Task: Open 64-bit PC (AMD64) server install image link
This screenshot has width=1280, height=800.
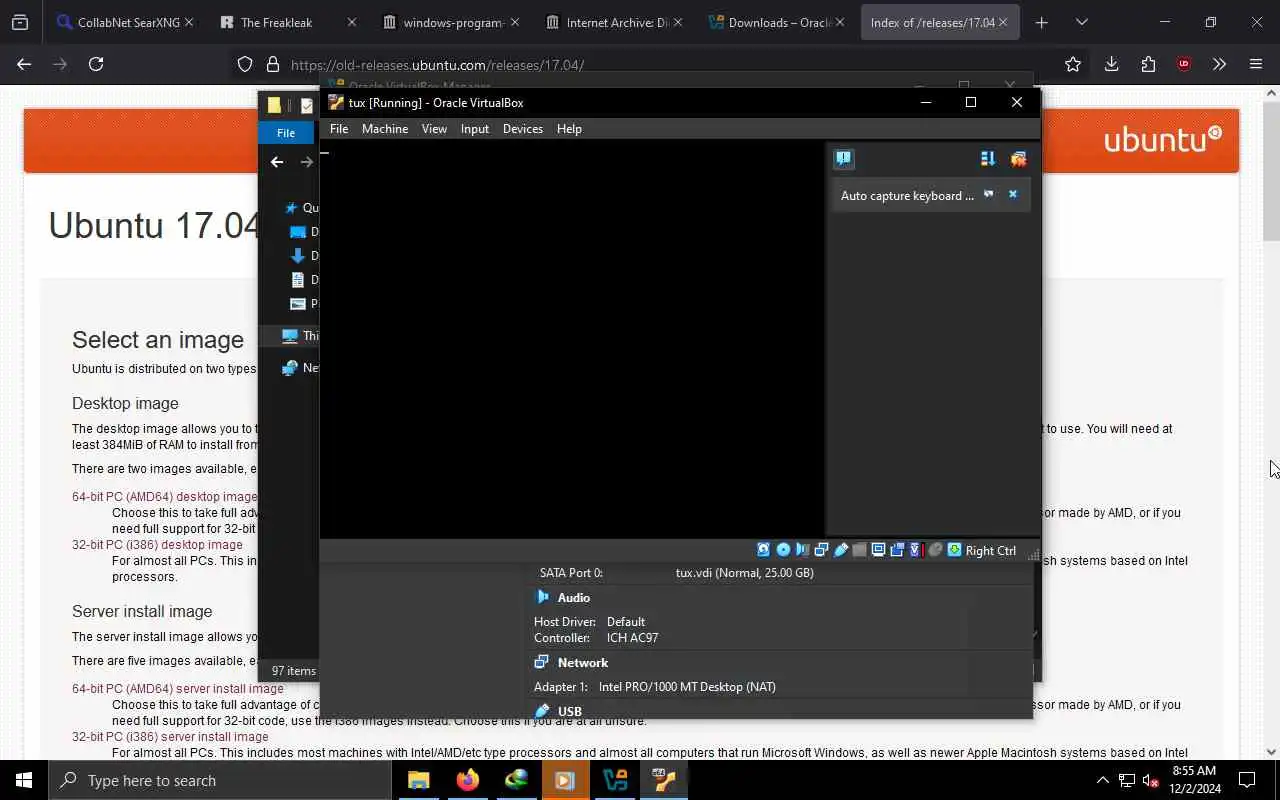Action: tap(178, 688)
